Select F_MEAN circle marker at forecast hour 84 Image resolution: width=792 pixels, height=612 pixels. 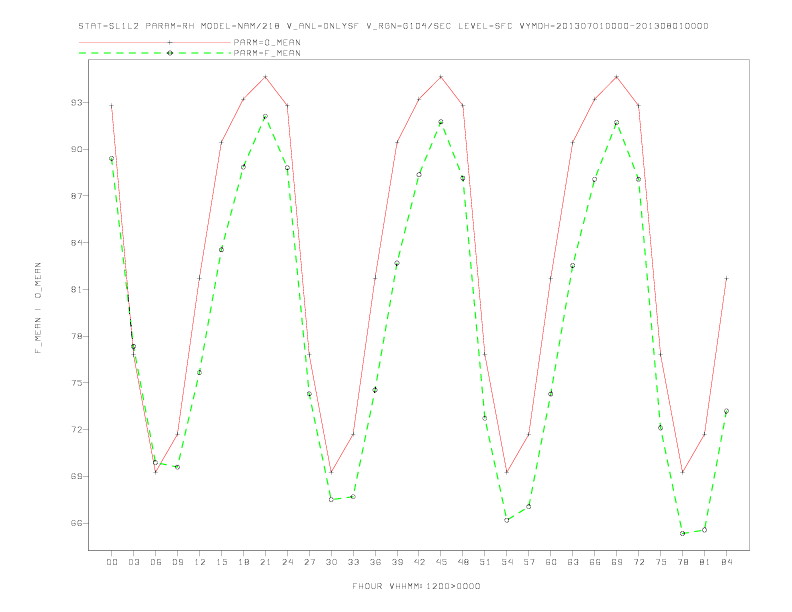pos(726,411)
